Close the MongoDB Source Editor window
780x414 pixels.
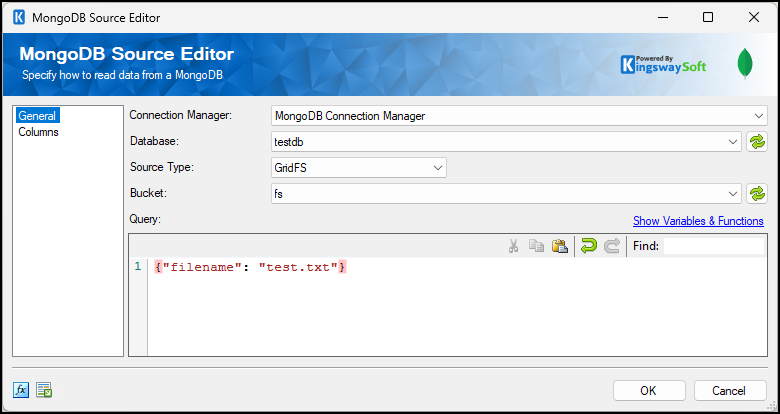[754, 17]
